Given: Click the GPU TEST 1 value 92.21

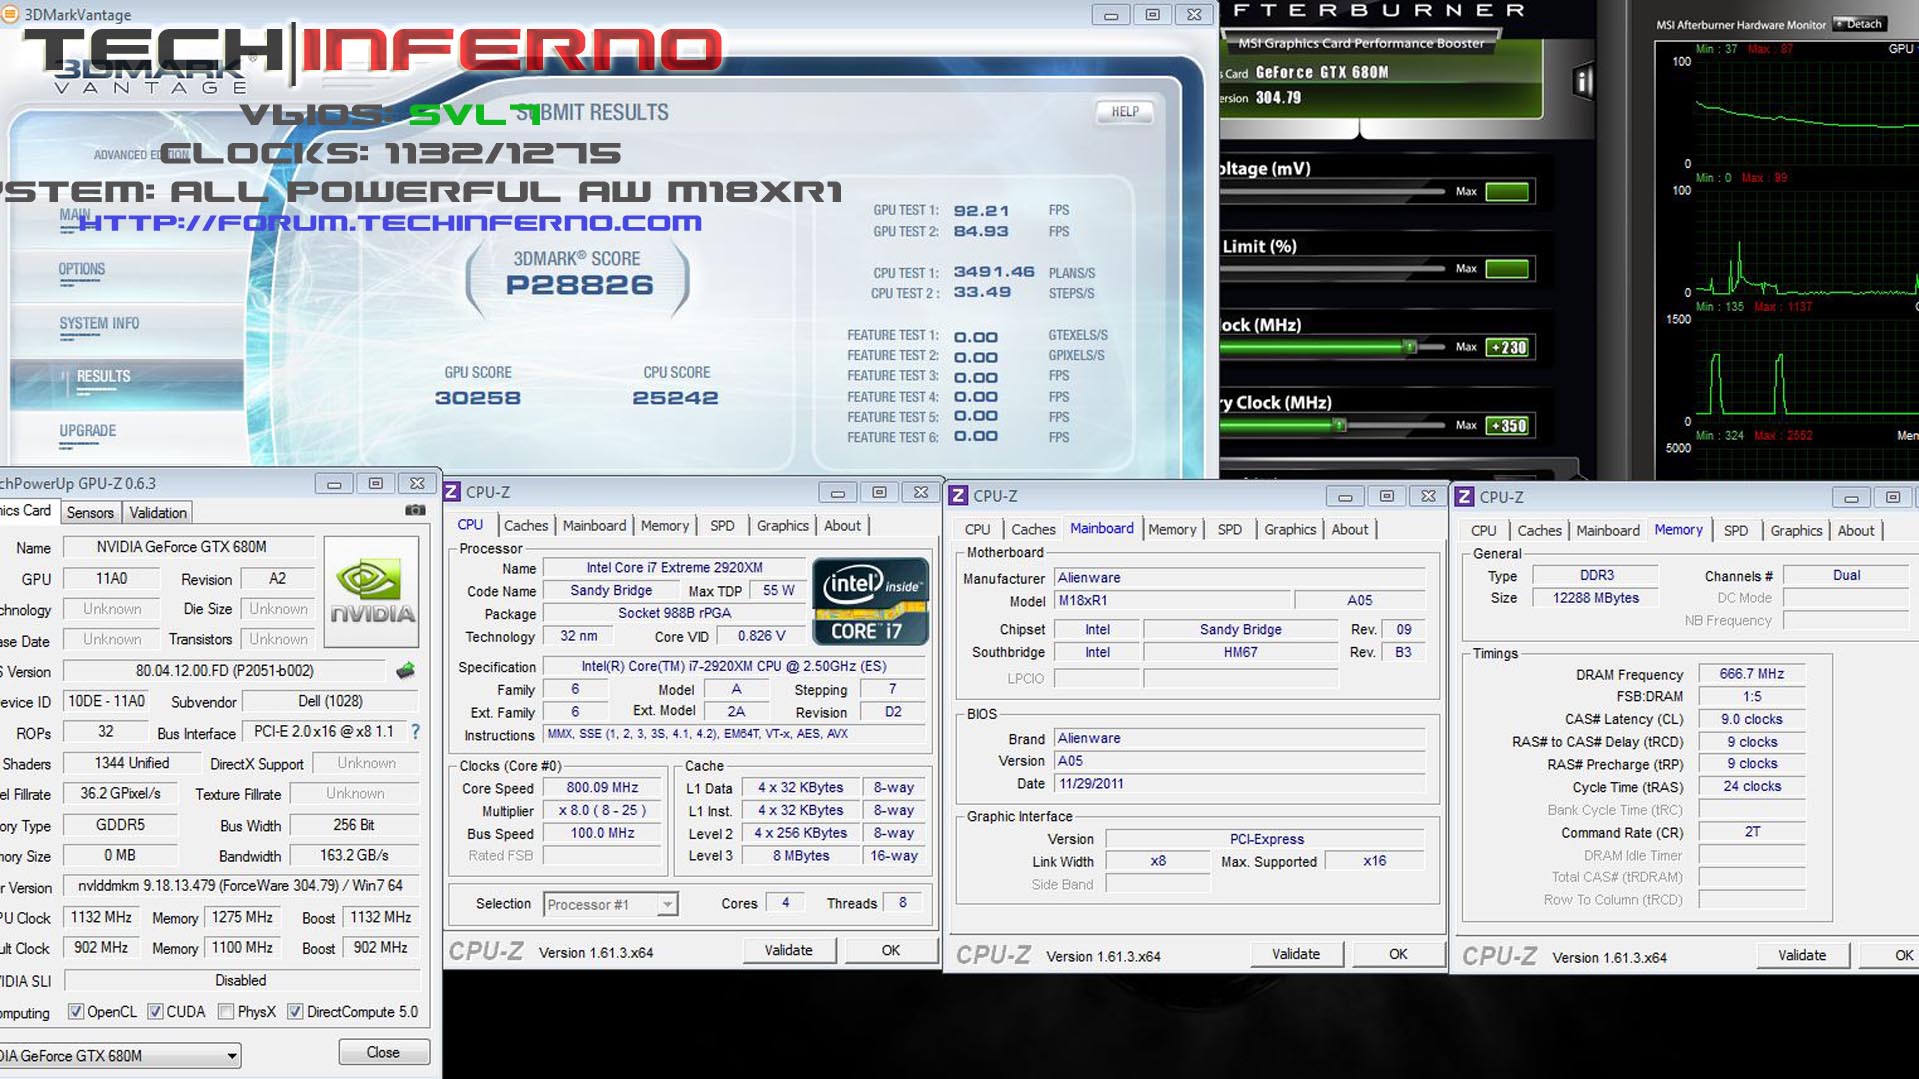Looking at the screenshot, I should 981,210.
